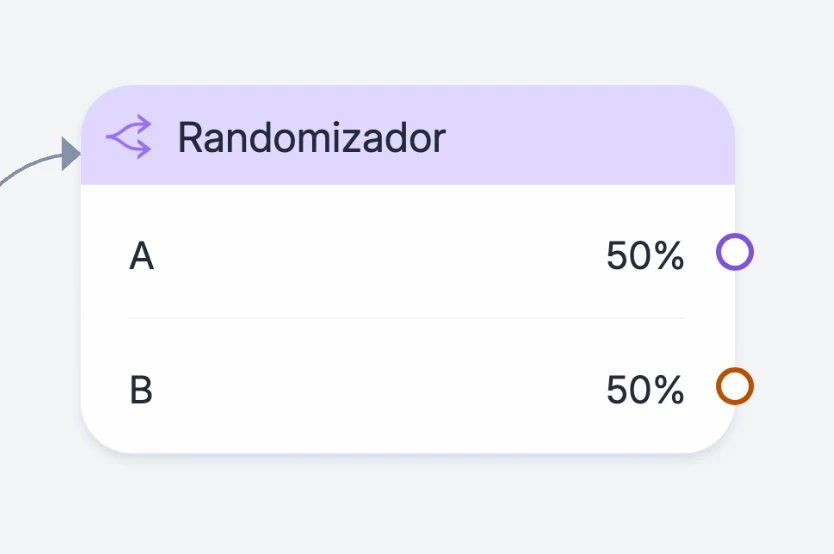Viewport: 834px width, 554px height.
Task: Click blank space in row A
Action: 380,257
